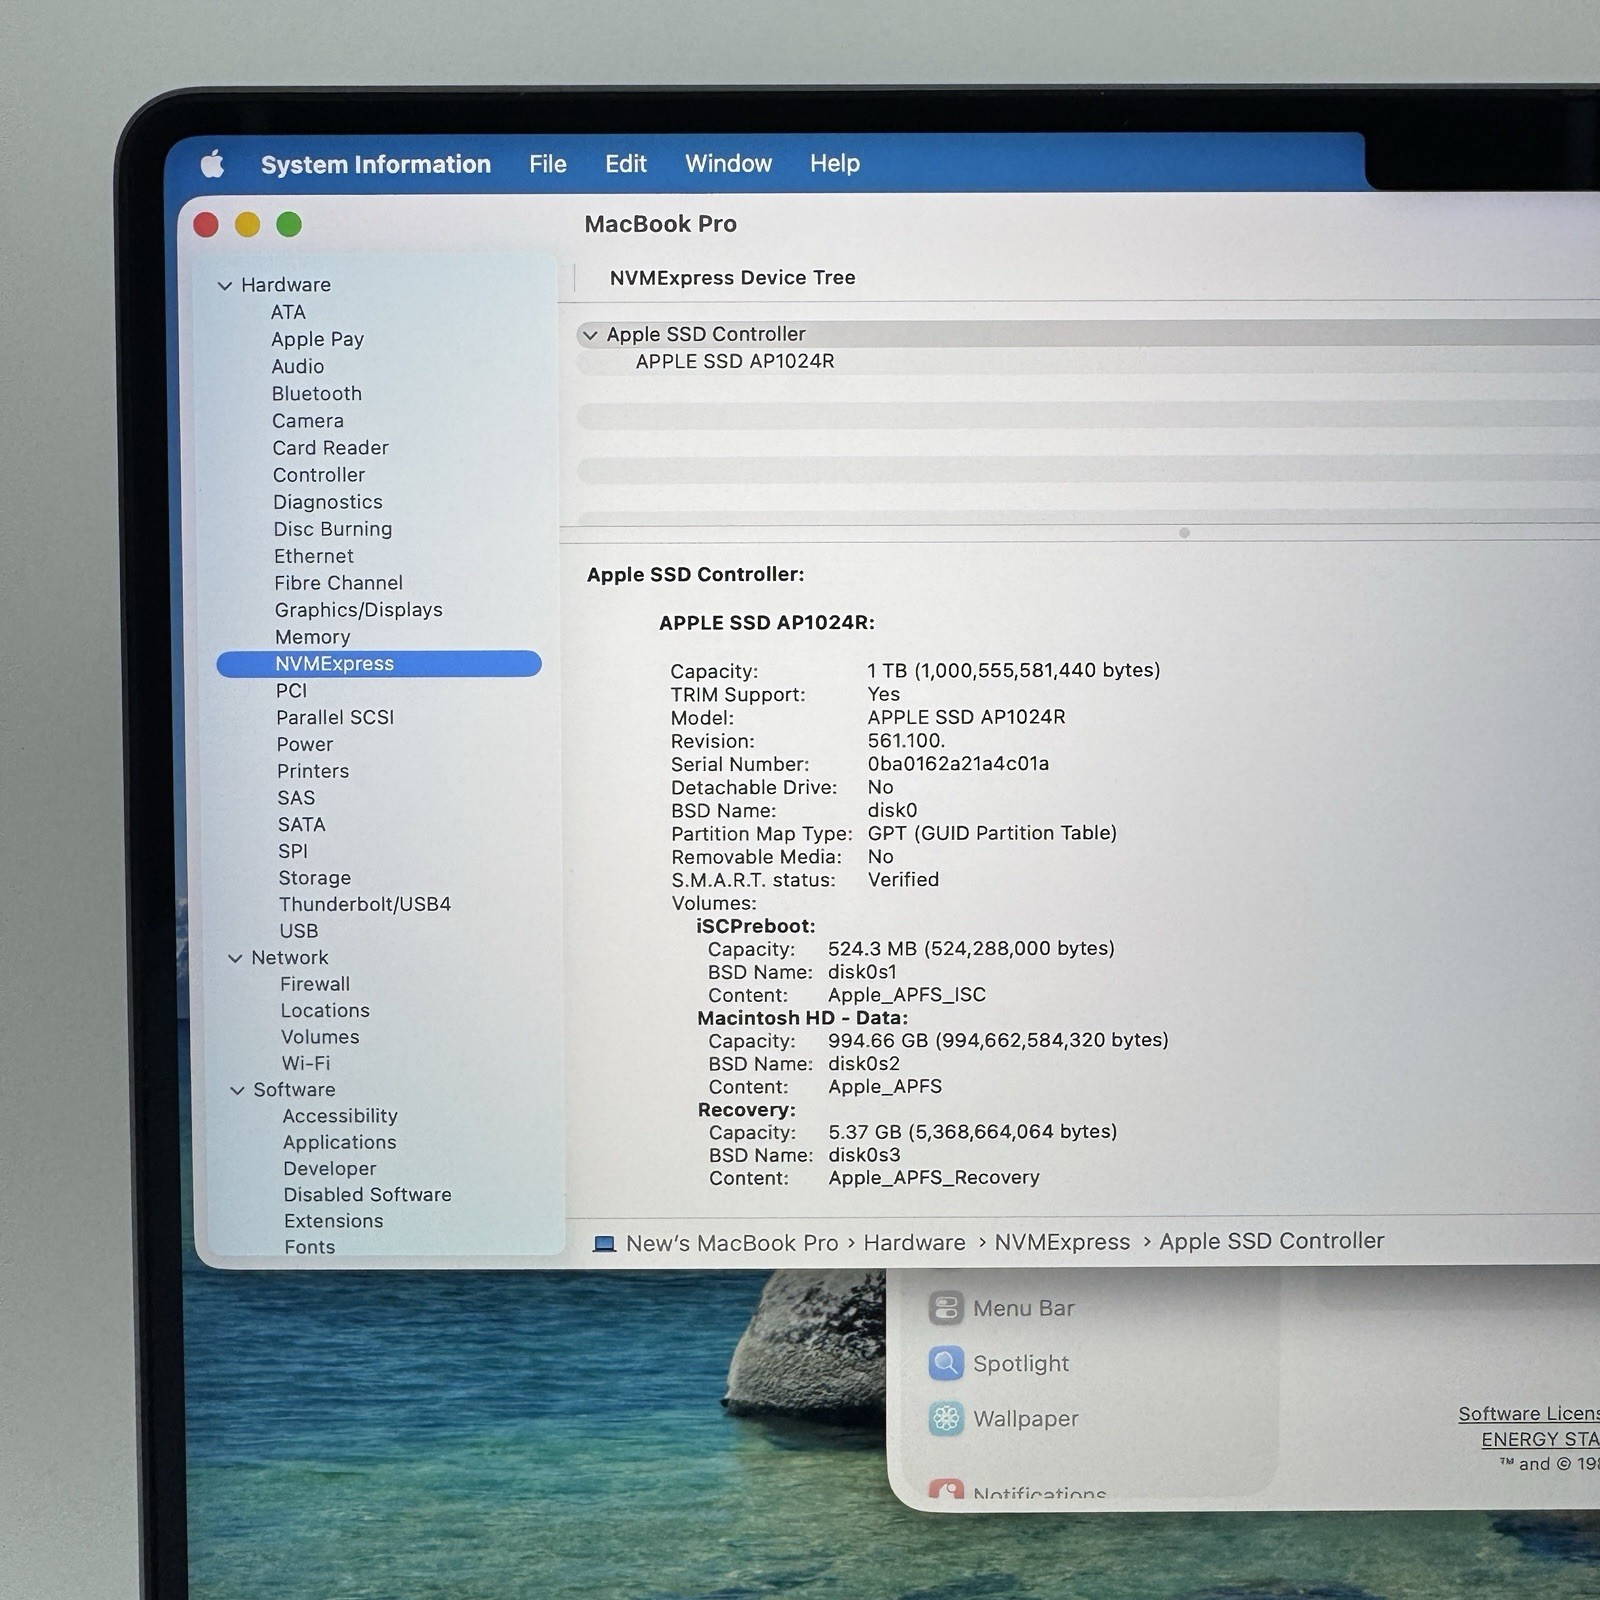Collapse the Network section in the sidebar
Screen dimensions: 1600x1600
pyautogui.click(x=235, y=958)
